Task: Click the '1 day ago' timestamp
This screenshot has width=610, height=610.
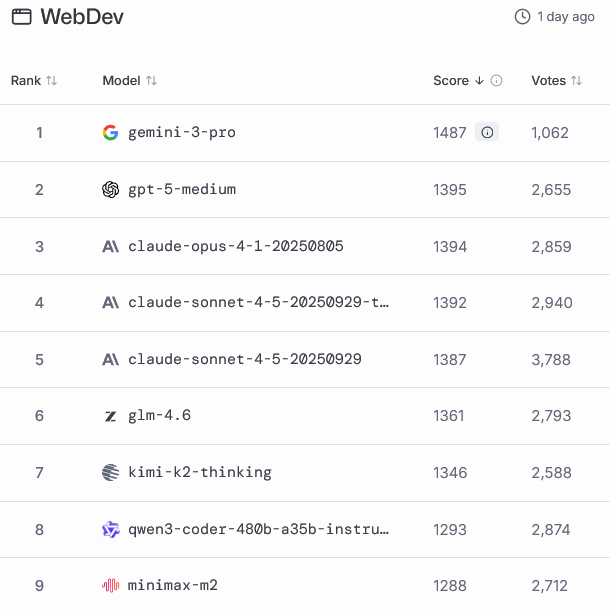Action: point(566,17)
